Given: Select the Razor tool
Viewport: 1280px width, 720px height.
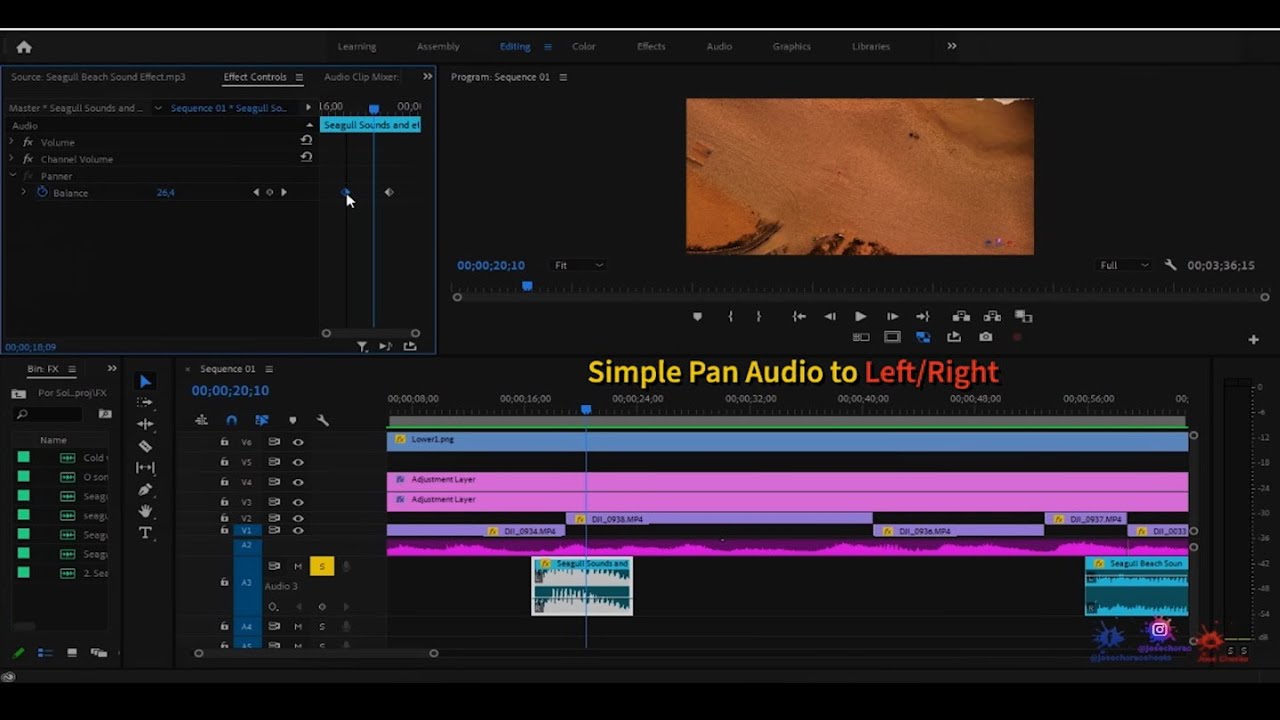Looking at the screenshot, I should [145, 446].
